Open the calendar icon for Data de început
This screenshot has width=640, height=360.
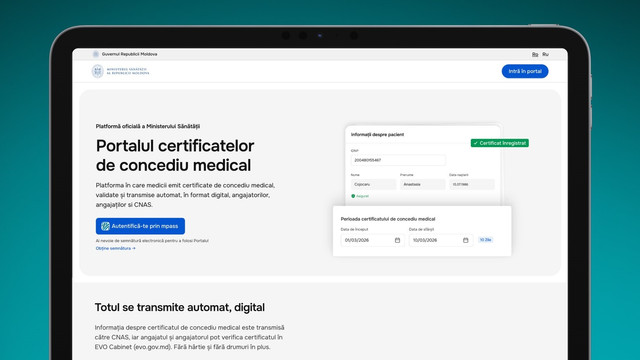point(397,240)
